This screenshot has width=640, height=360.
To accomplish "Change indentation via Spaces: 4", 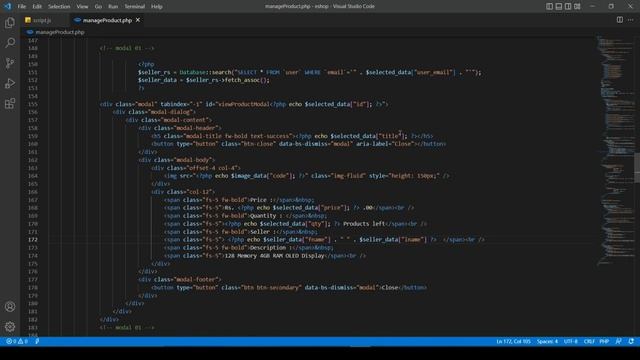I will [547, 341].
